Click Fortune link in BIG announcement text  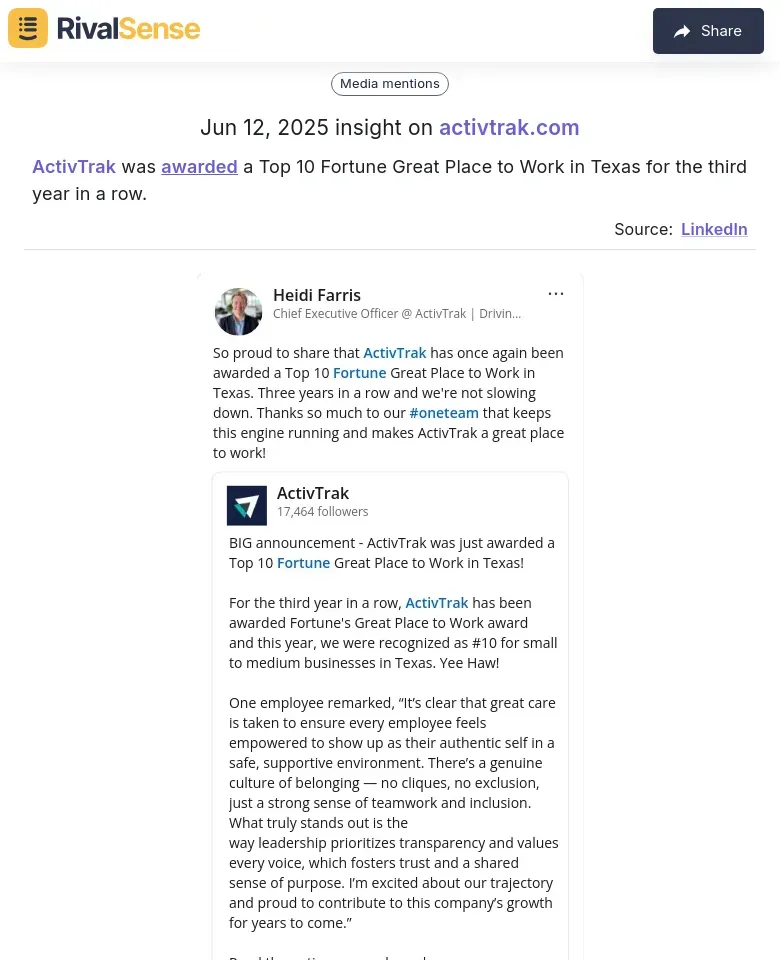[x=303, y=563]
